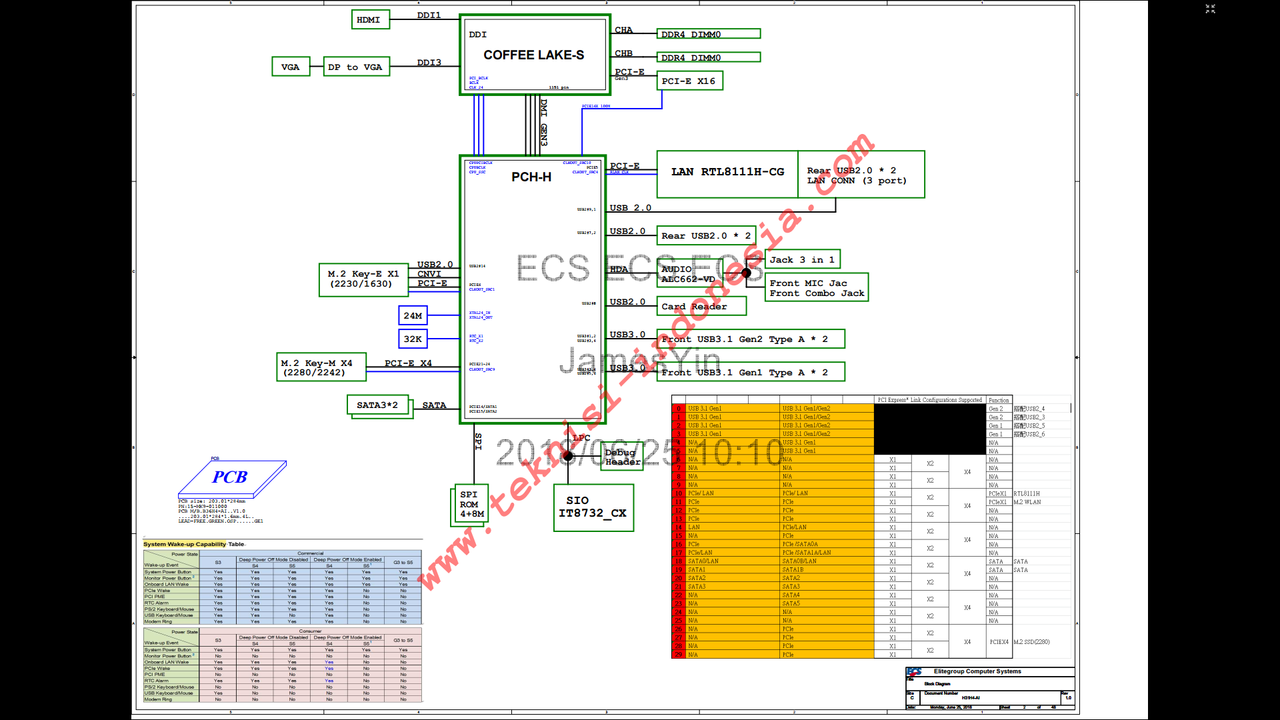Select the Jack 3 in 1 box
1280x720 pixels.
tap(803, 259)
